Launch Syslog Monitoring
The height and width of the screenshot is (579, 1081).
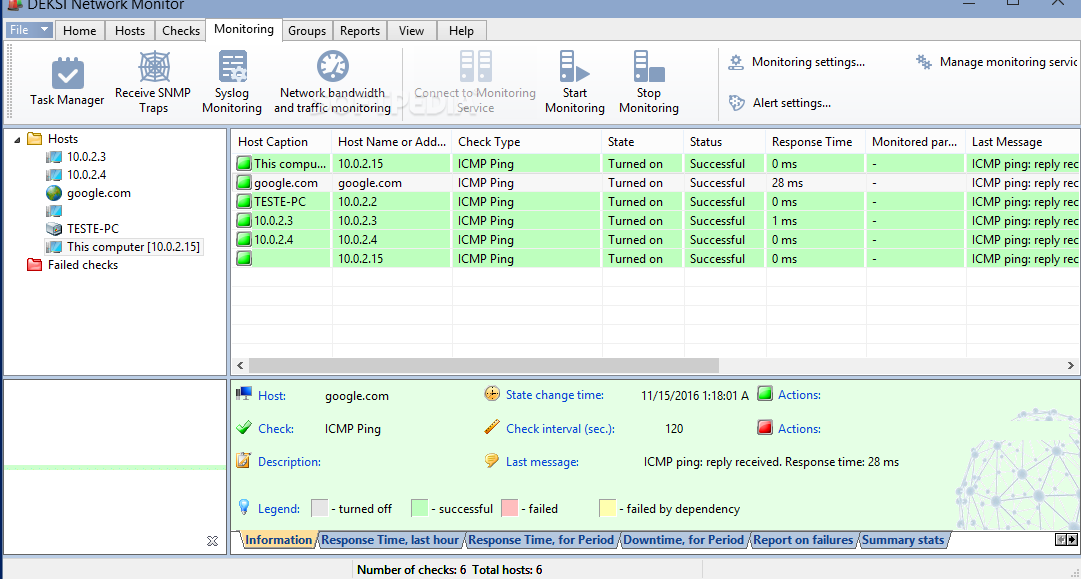(x=232, y=81)
